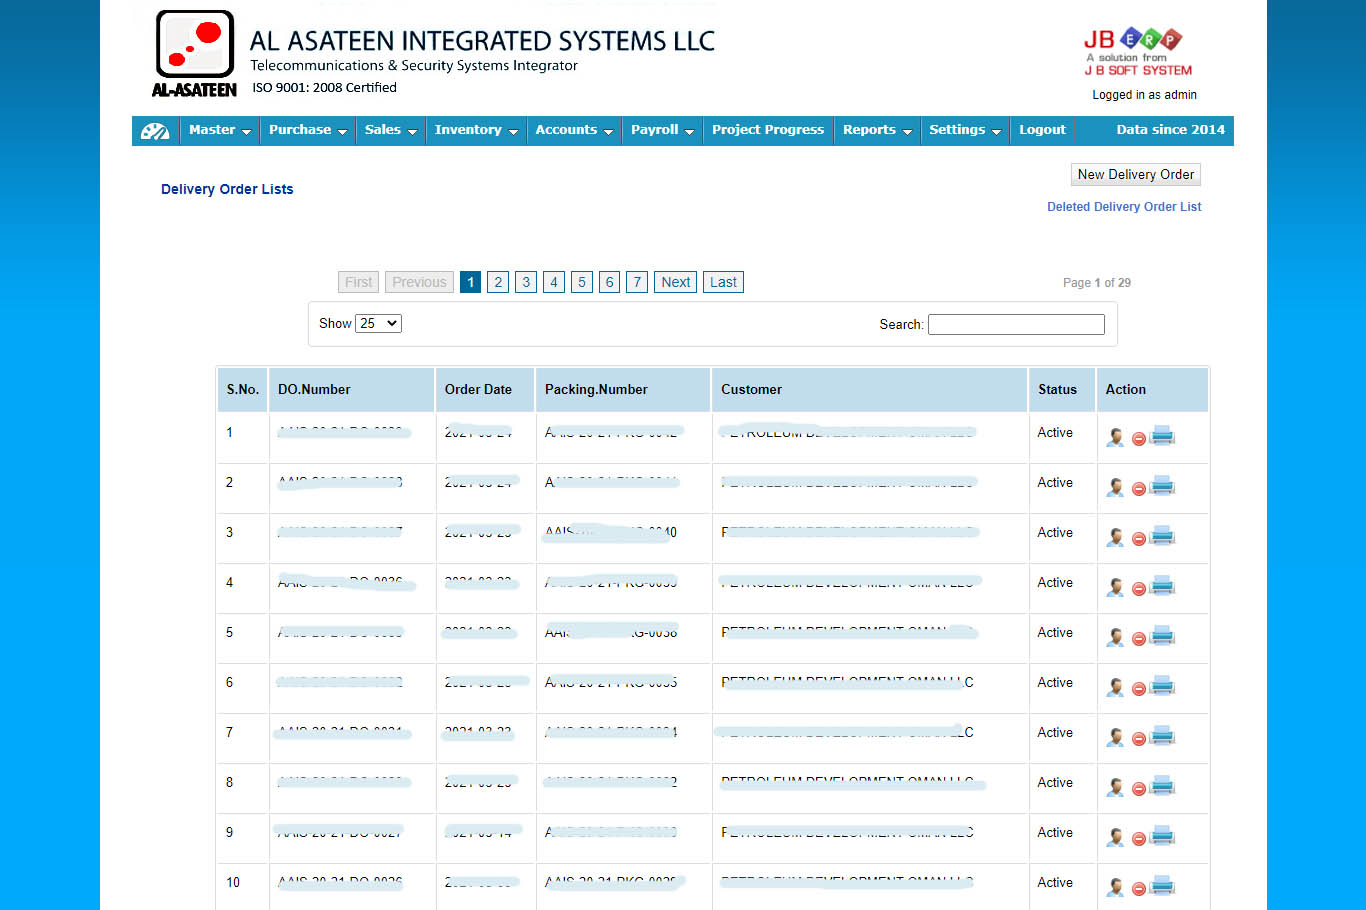Expand the Inventory menu dropdown
Viewport: 1366px width, 910px height.
click(476, 130)
